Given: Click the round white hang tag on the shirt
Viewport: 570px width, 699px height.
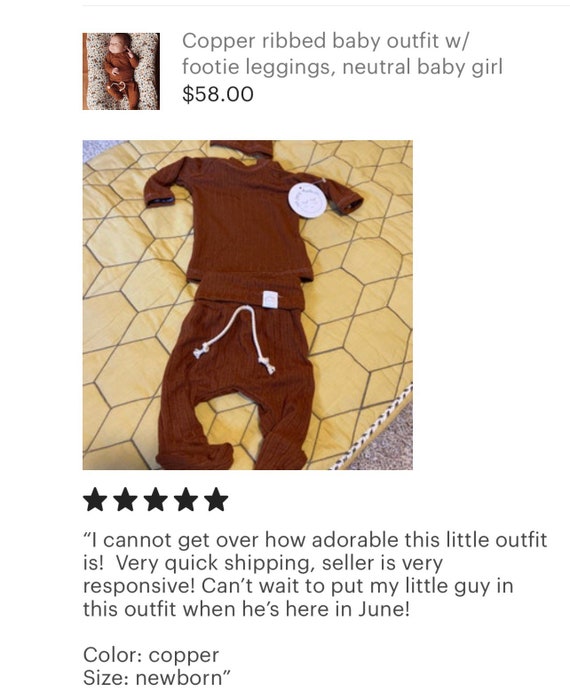Looking at the screenshot, I should tap(308, 200).
